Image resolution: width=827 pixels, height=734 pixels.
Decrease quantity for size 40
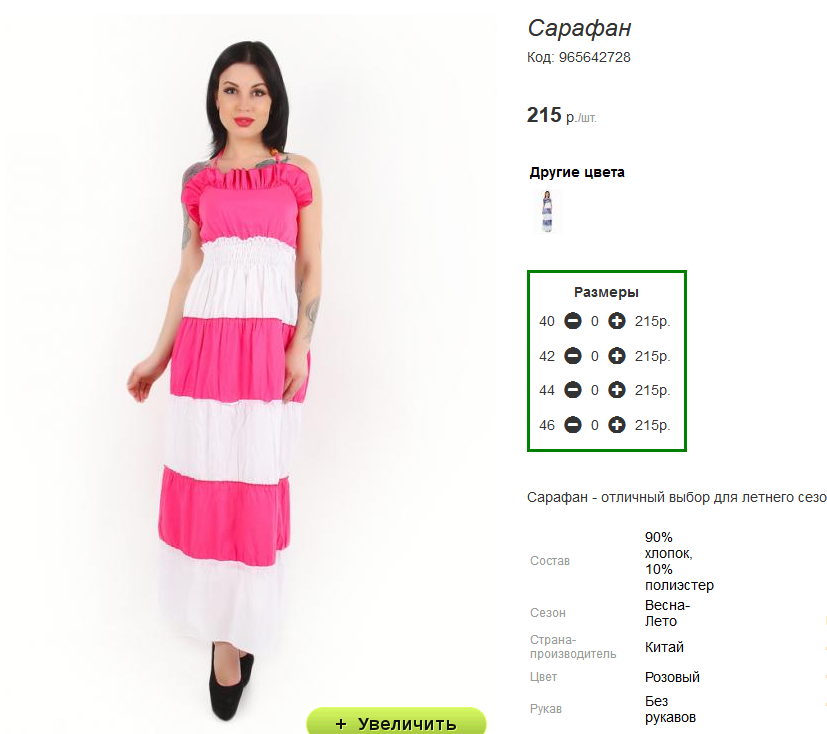point(573,321)
